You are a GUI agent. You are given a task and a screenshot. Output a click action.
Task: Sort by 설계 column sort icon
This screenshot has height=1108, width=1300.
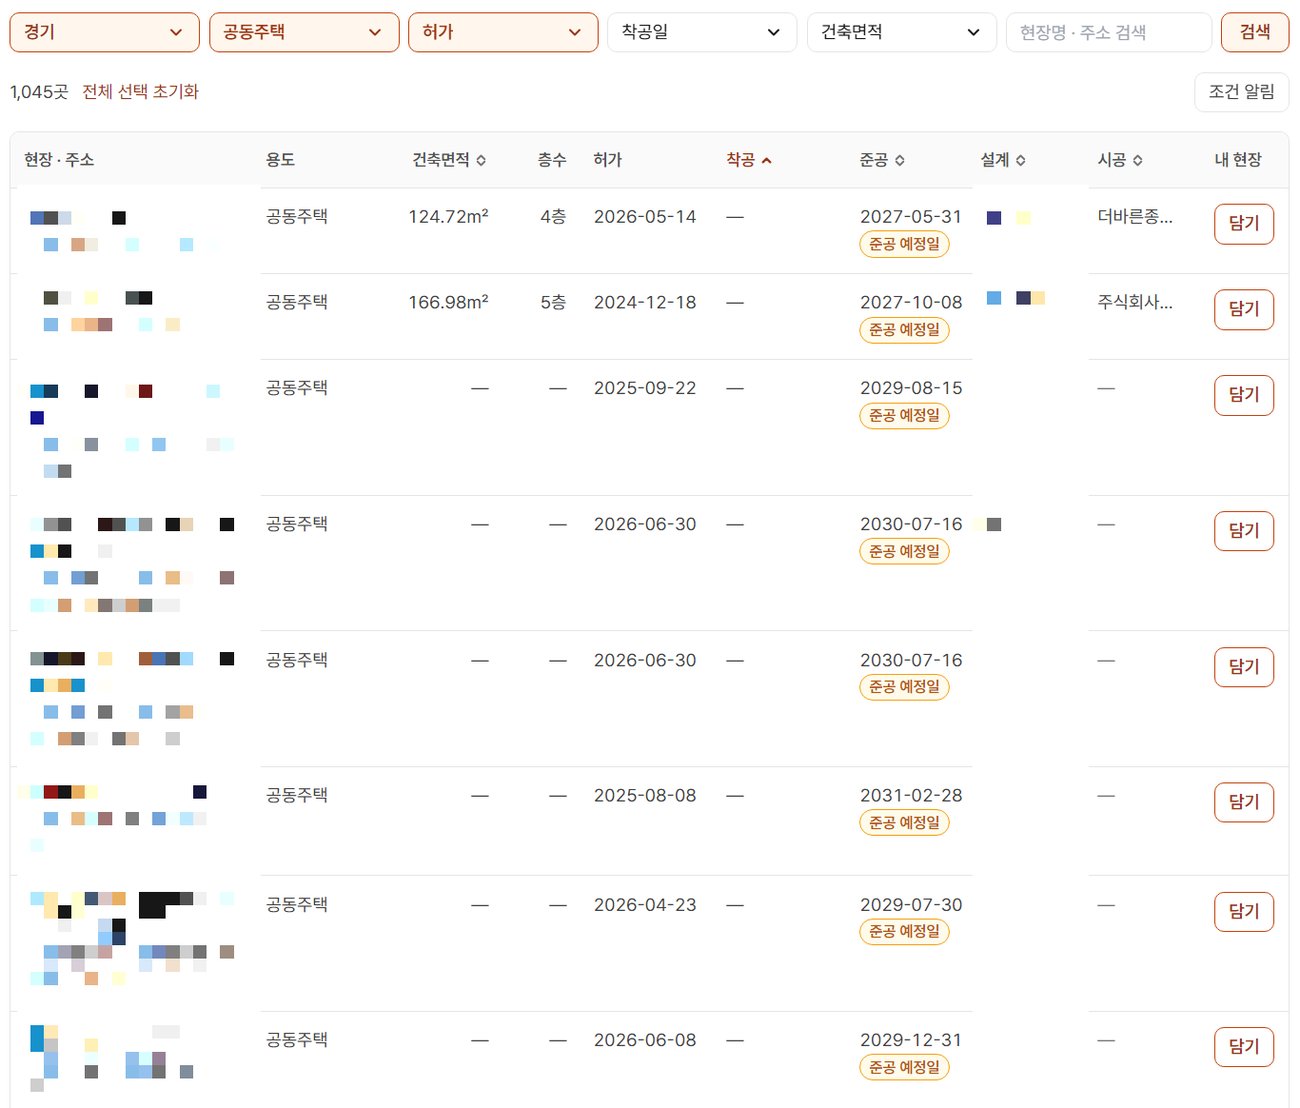[x=1021, y=160]
